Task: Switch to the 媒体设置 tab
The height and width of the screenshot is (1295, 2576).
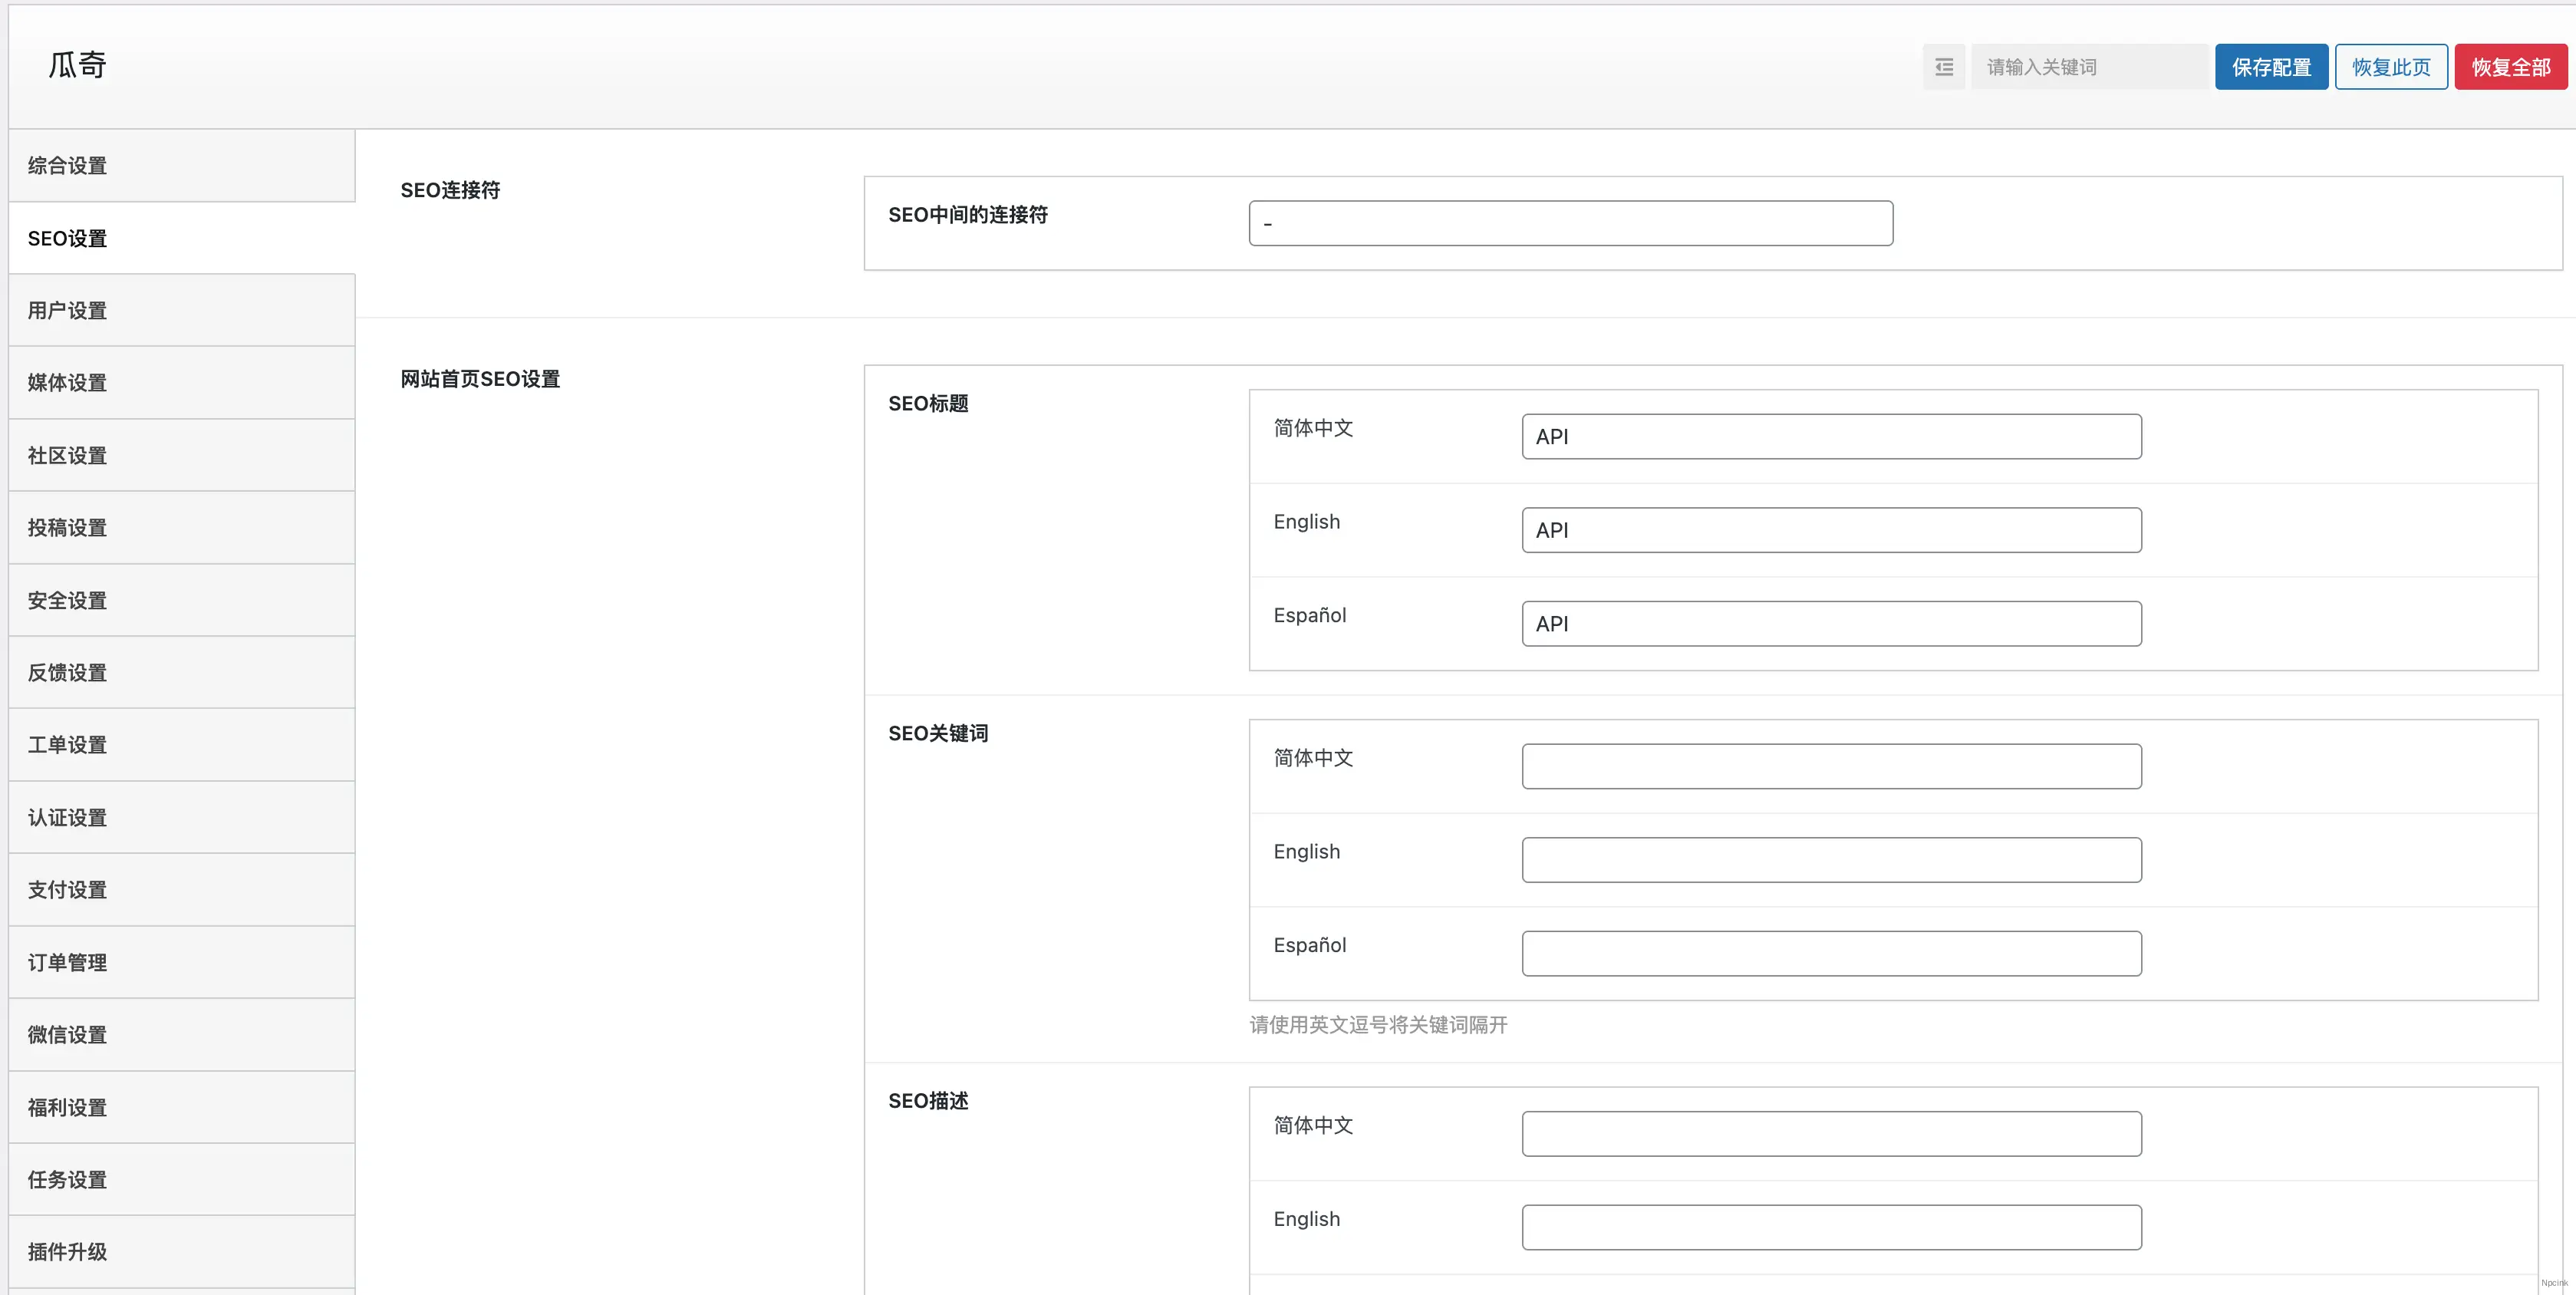Action: [x=182, y=383]
